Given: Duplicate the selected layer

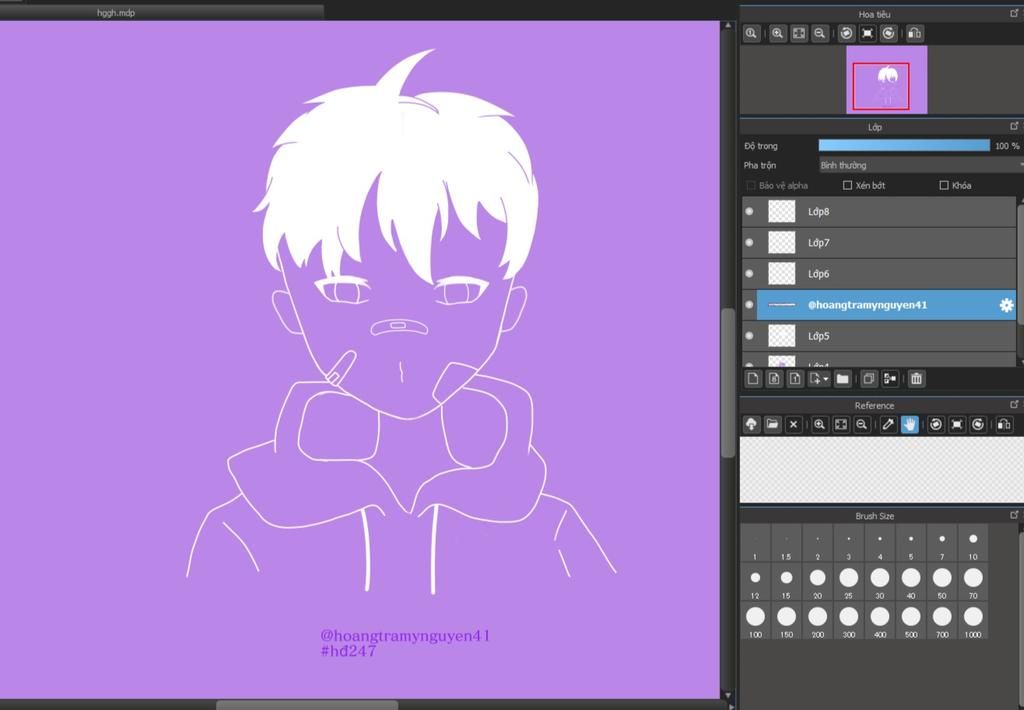Looking at the screenshot, I should point(869,379).
